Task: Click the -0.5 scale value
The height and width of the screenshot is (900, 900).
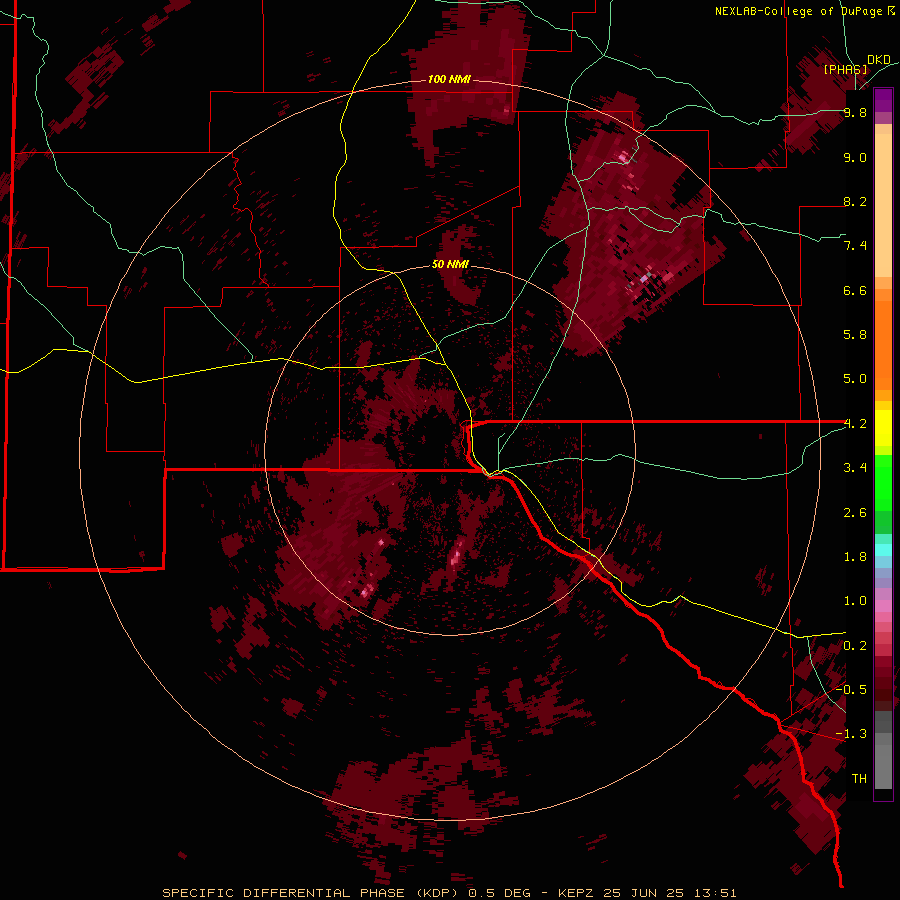Action: pyautogui.click(x=851, y=690)
